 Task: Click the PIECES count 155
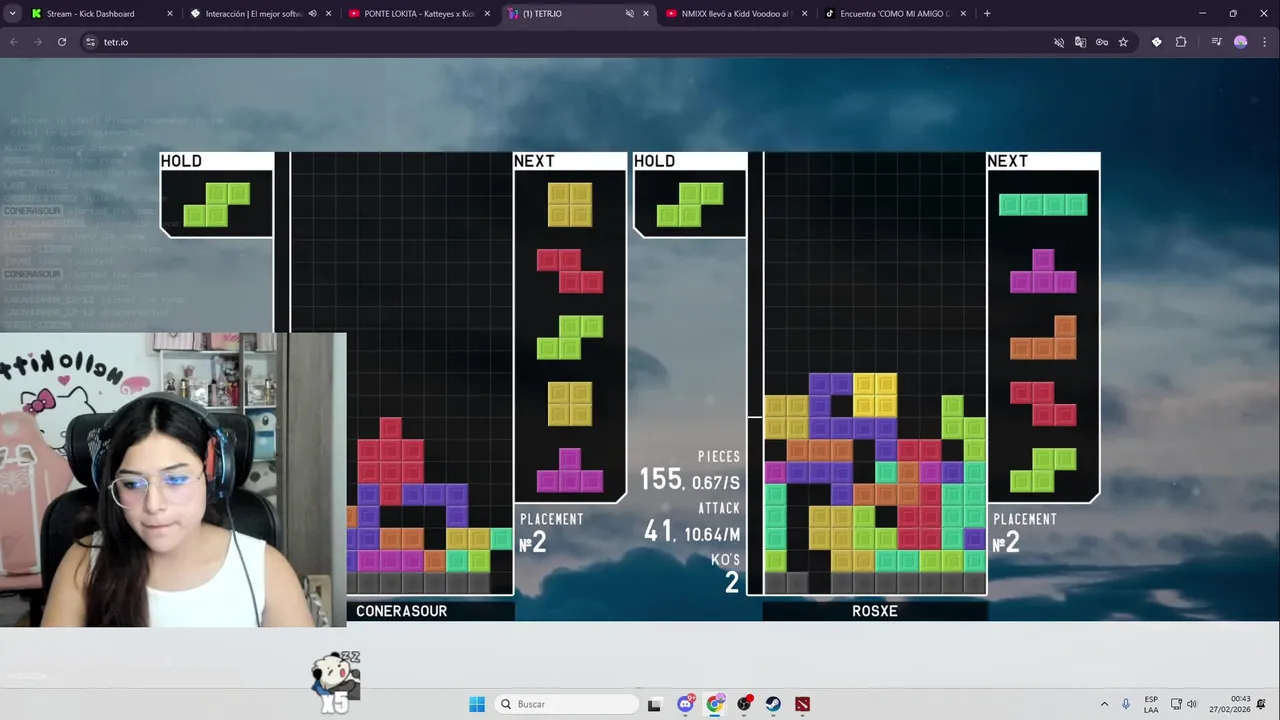[660, 480]
